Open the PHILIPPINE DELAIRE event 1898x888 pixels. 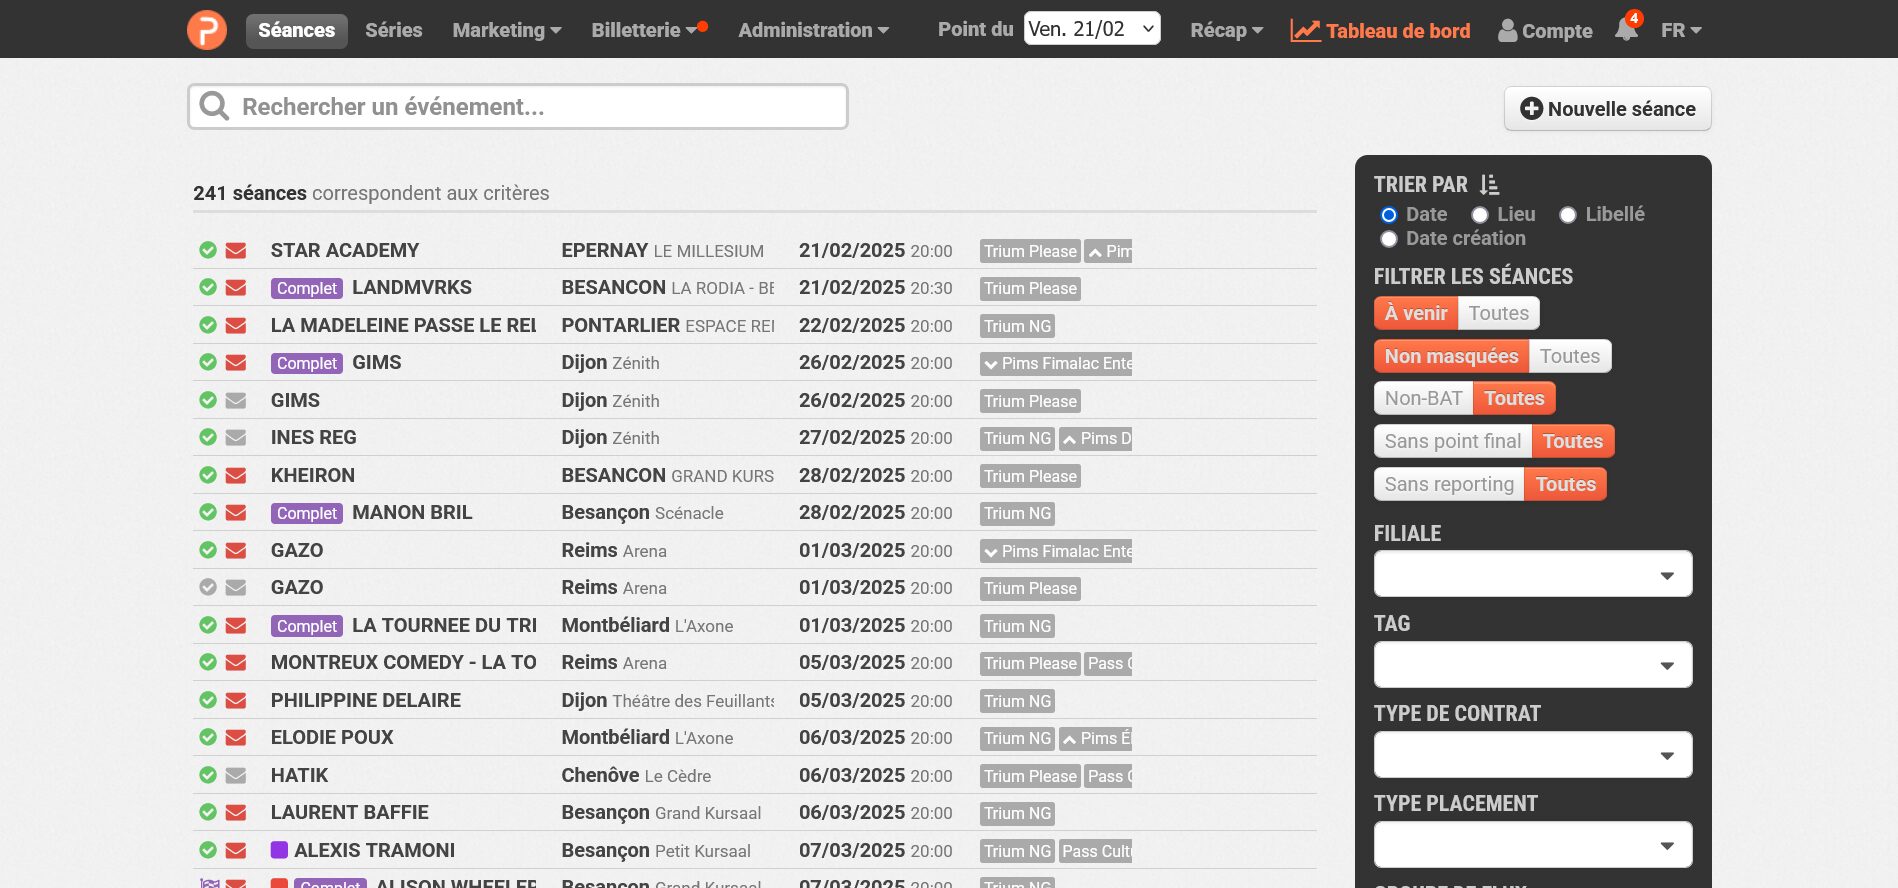[366, 701]
